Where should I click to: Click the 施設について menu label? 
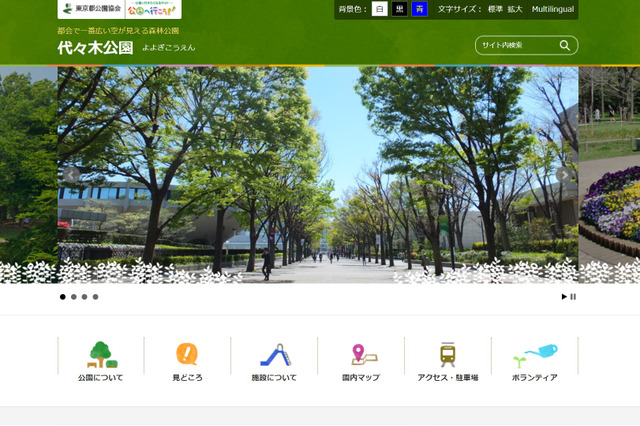(274, 378)
